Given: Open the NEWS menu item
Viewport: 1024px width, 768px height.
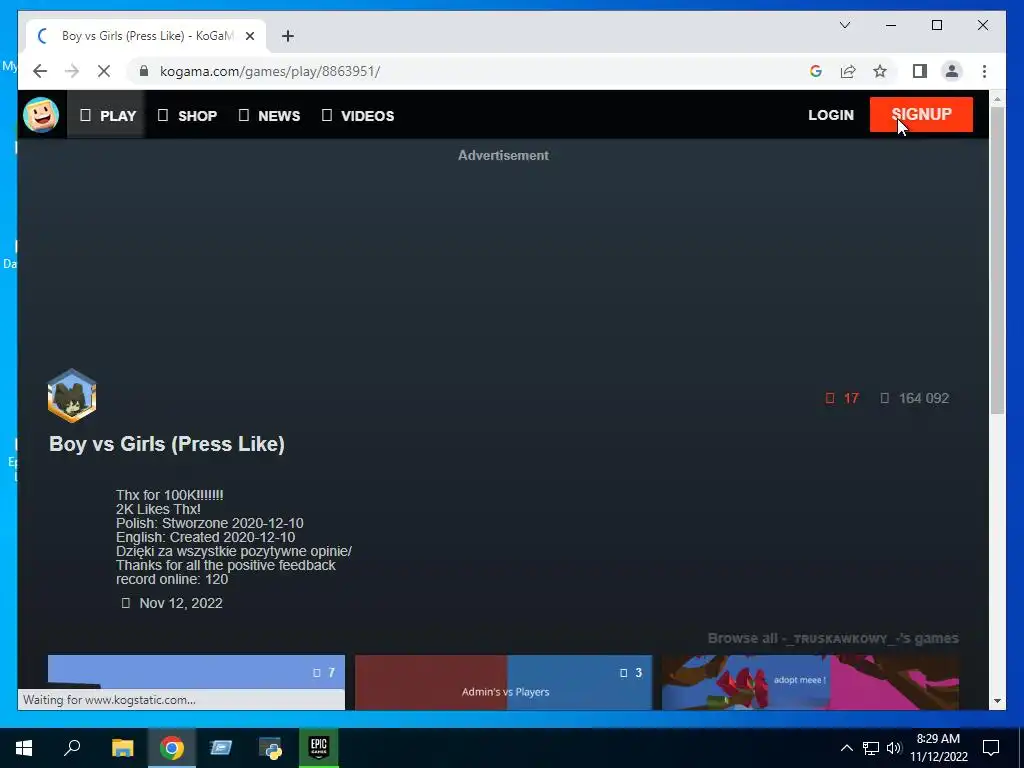Looking at the screenshot, I should tap(269, 116).
